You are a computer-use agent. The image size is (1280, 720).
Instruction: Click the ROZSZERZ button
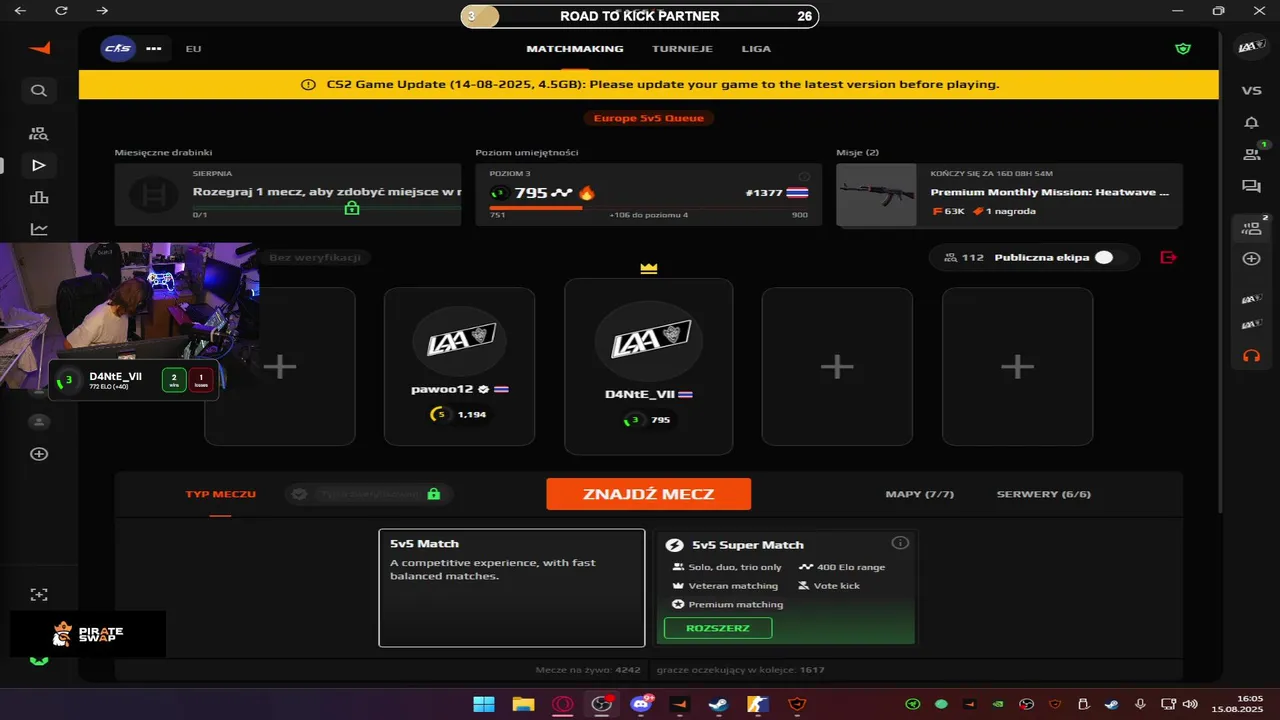click(x=718, y=628)
